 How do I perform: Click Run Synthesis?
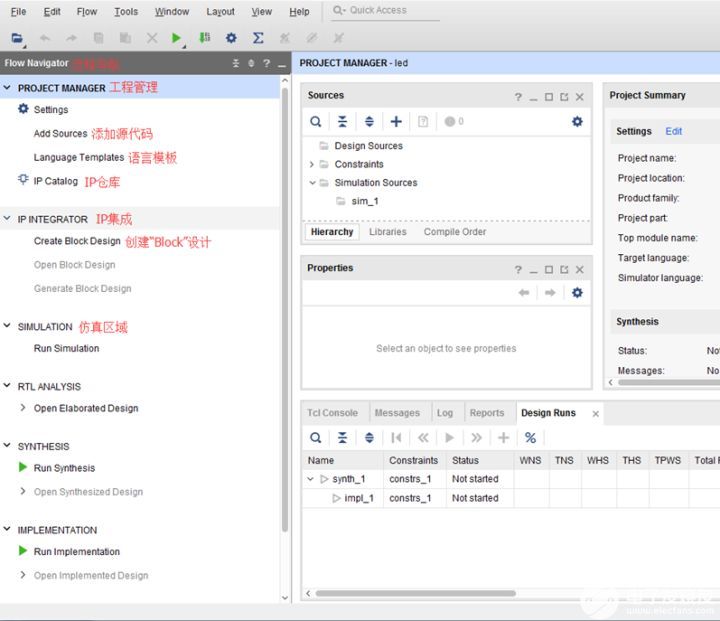point(64,468)
